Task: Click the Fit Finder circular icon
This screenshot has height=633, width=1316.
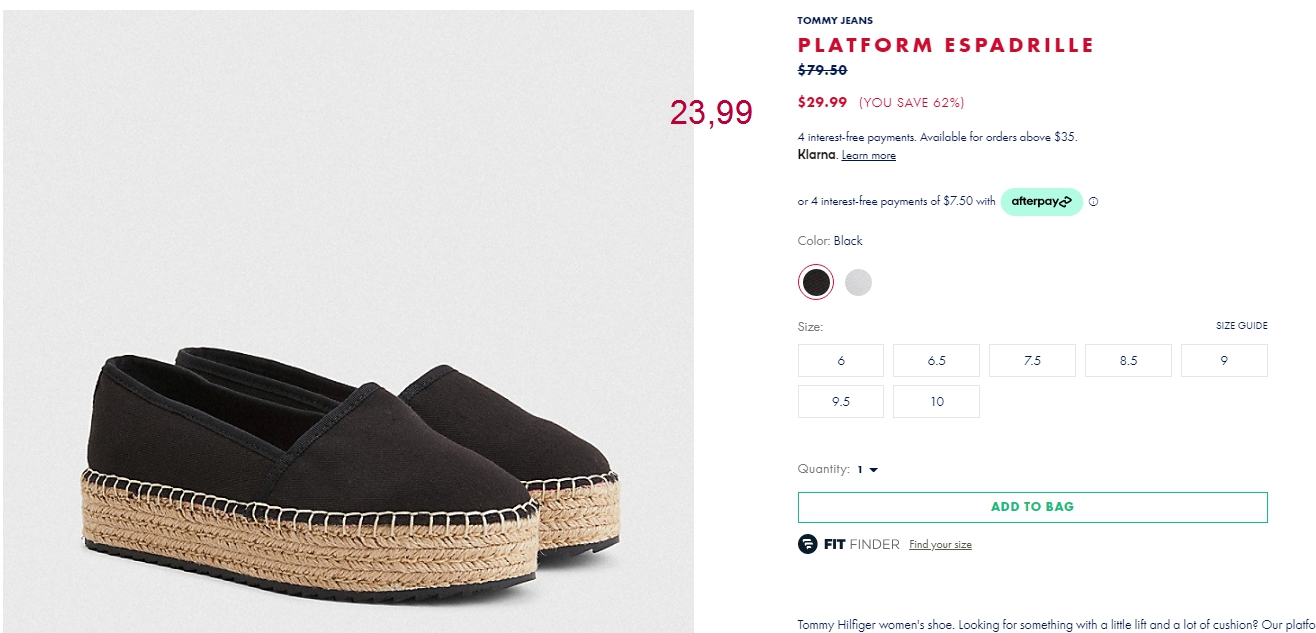Action: (807, 544)
